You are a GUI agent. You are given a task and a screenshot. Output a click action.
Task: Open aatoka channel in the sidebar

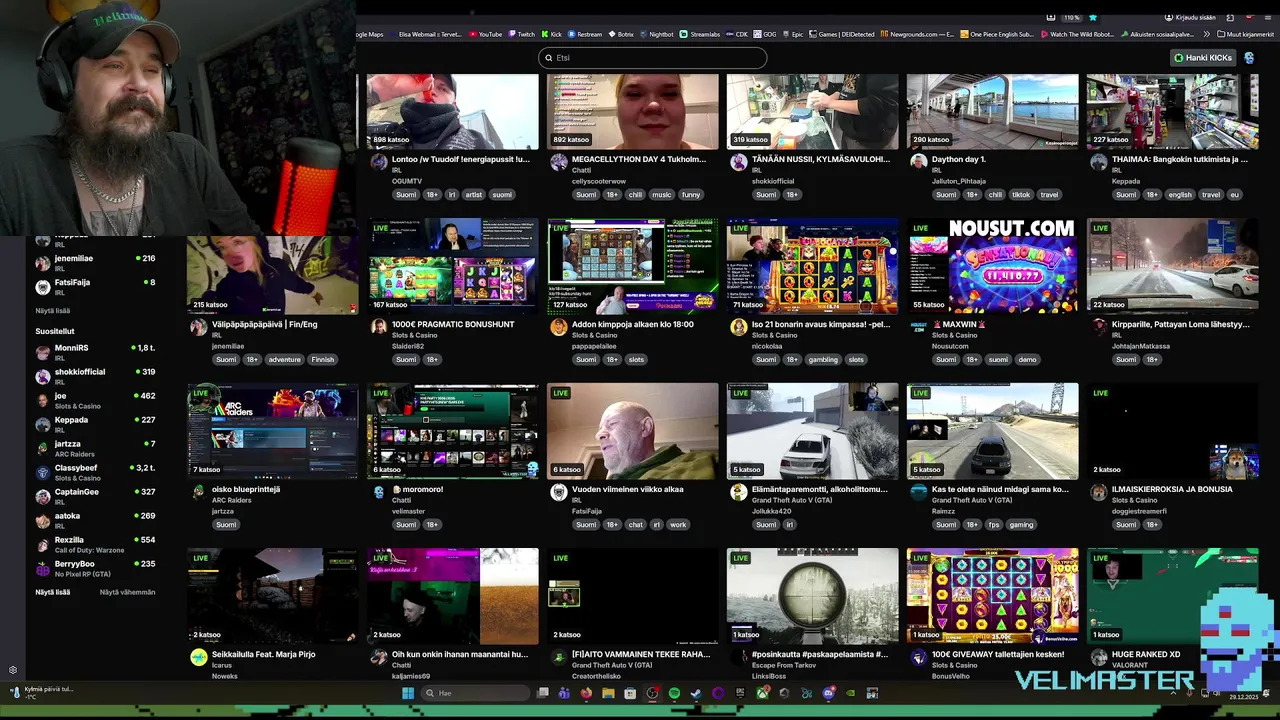pyautogui.click(x=95, y=520)
